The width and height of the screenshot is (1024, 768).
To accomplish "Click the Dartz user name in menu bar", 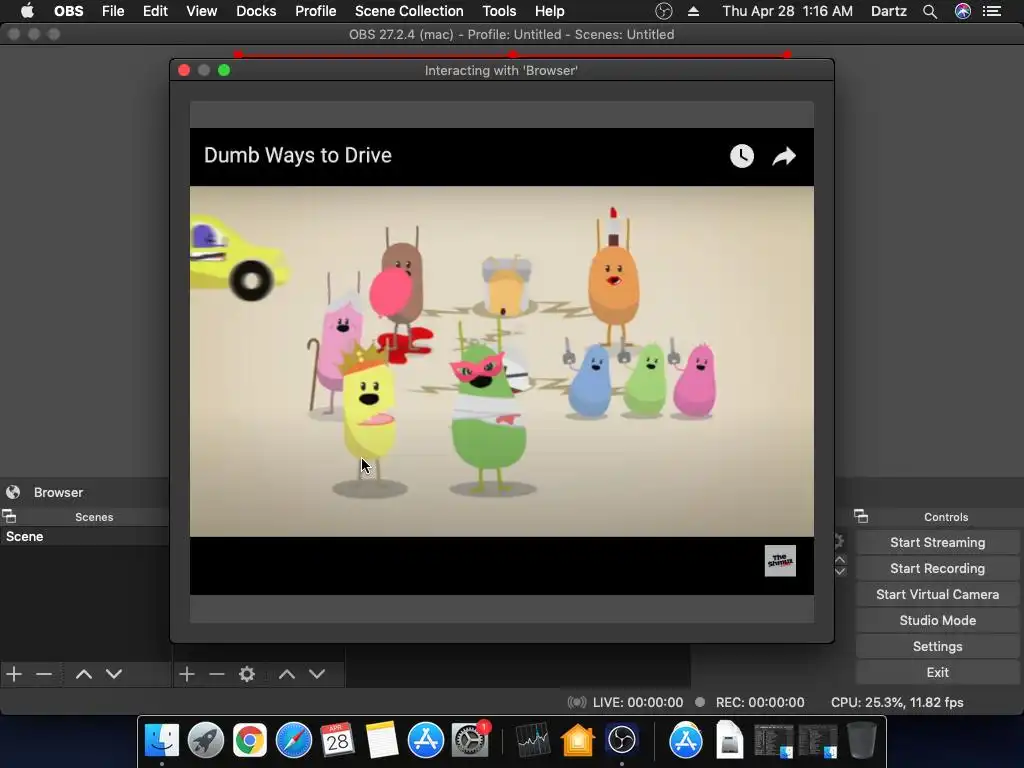I will click(x=889, y=11).
